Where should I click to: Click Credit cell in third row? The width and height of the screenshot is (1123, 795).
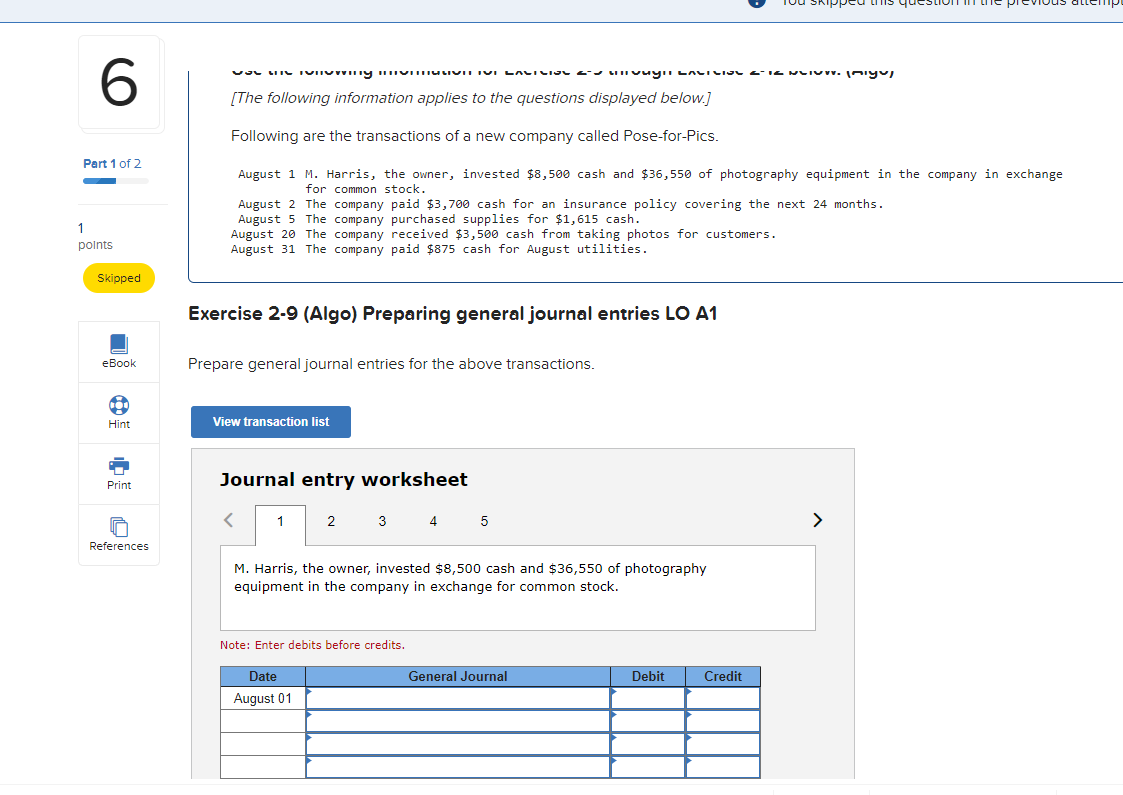[723, 744]
